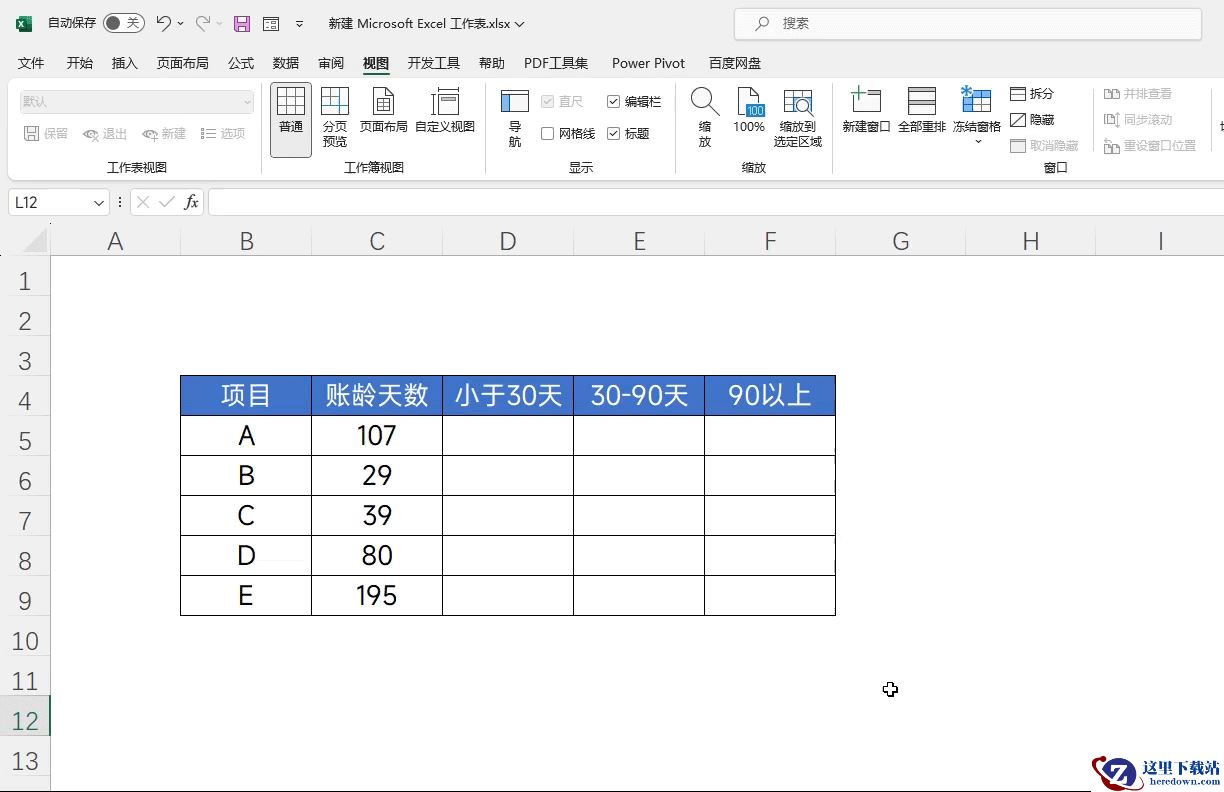Set zoom to 100%

pyautogui.click(x=749, y=111)
